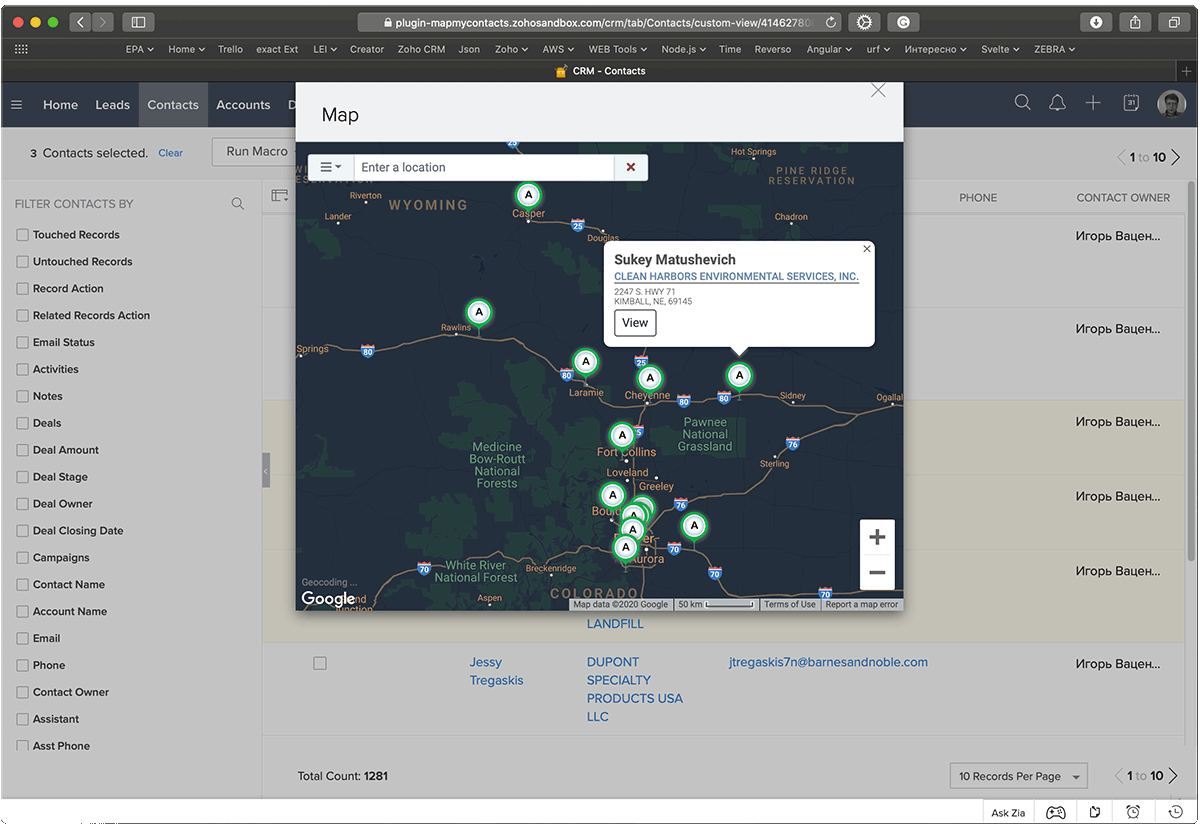Open the apps grid in bookmarks bar
The width and height of the screenshot is (1200, 830).
(x=22, y=49)
